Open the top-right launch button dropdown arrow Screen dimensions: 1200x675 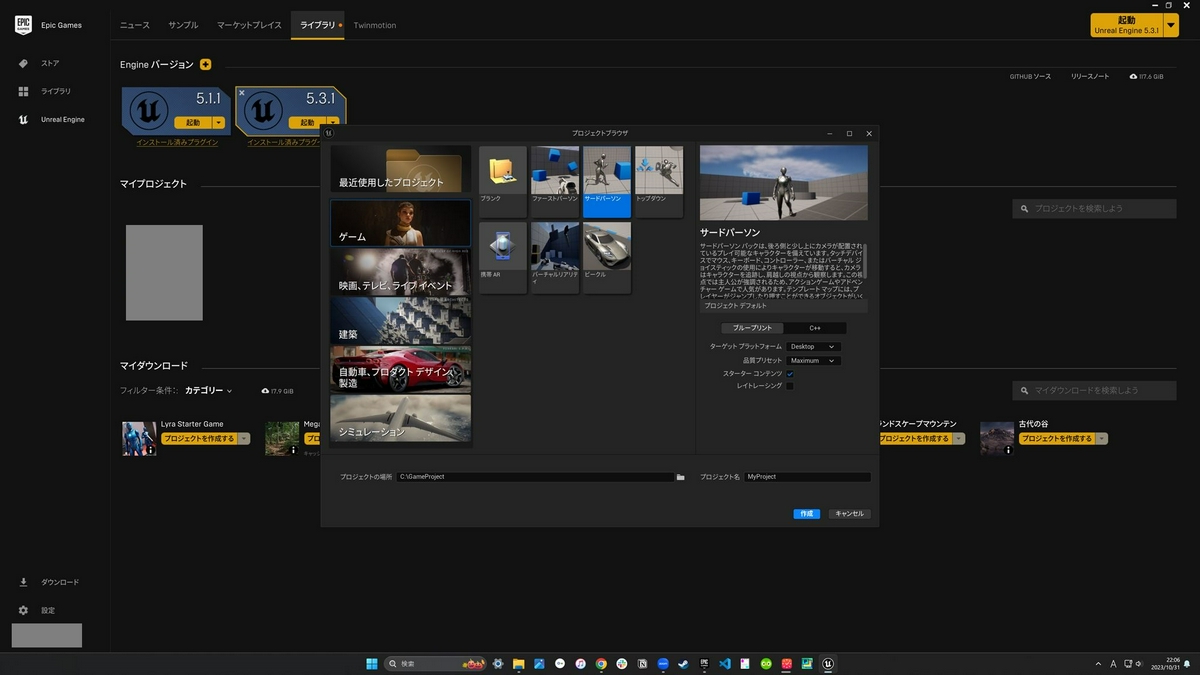1172,25
